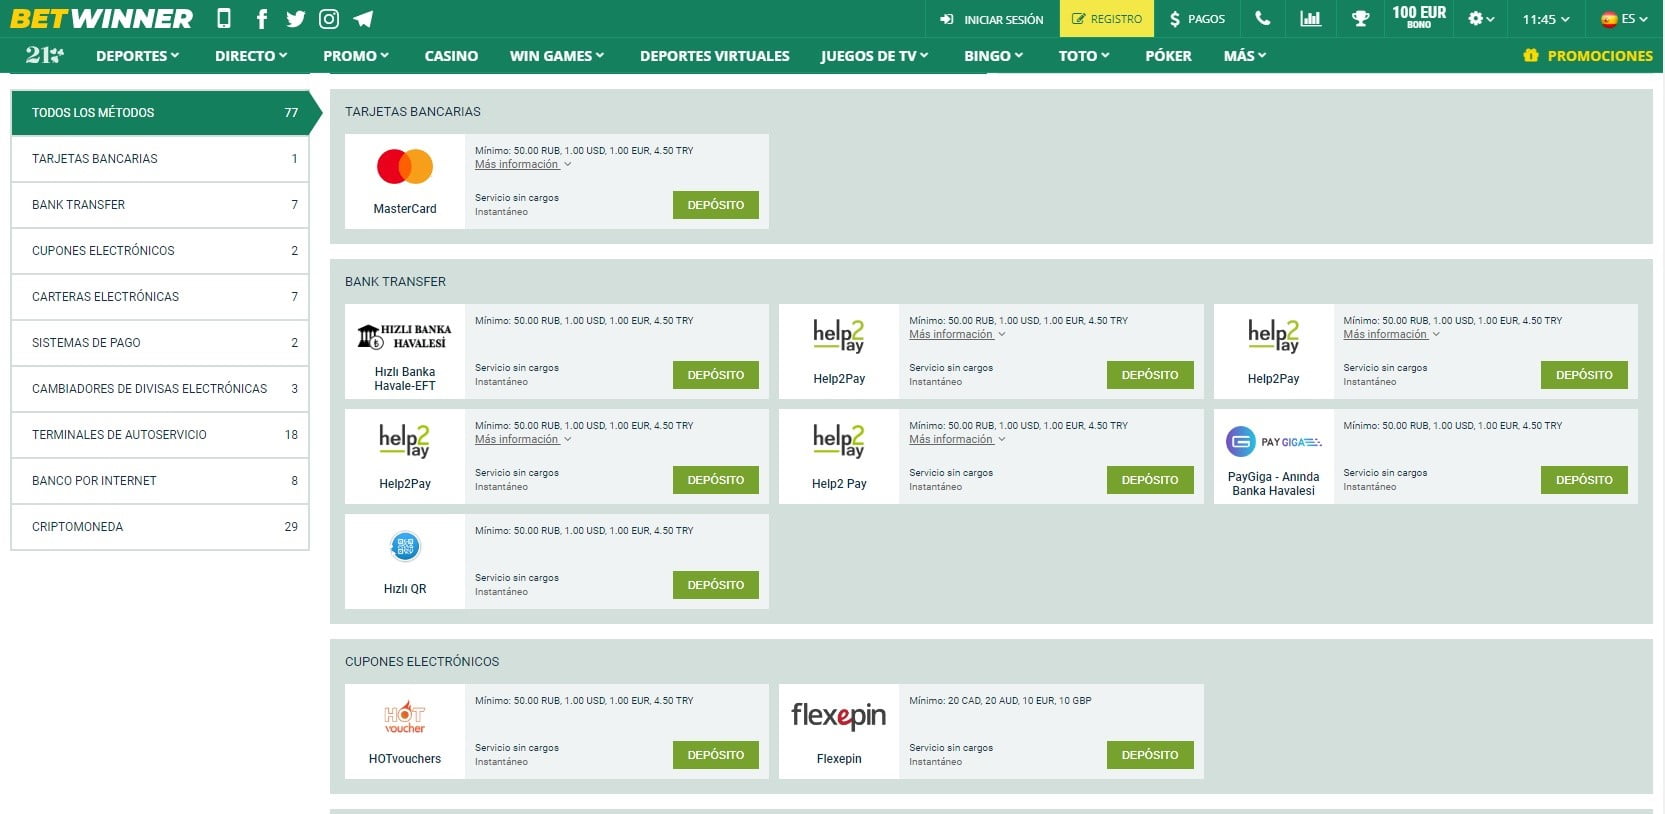Image resolution: width=1665 pixels, height=814 pixels.
Task: Open the mobile app phone icon
Action: point(224,19)
